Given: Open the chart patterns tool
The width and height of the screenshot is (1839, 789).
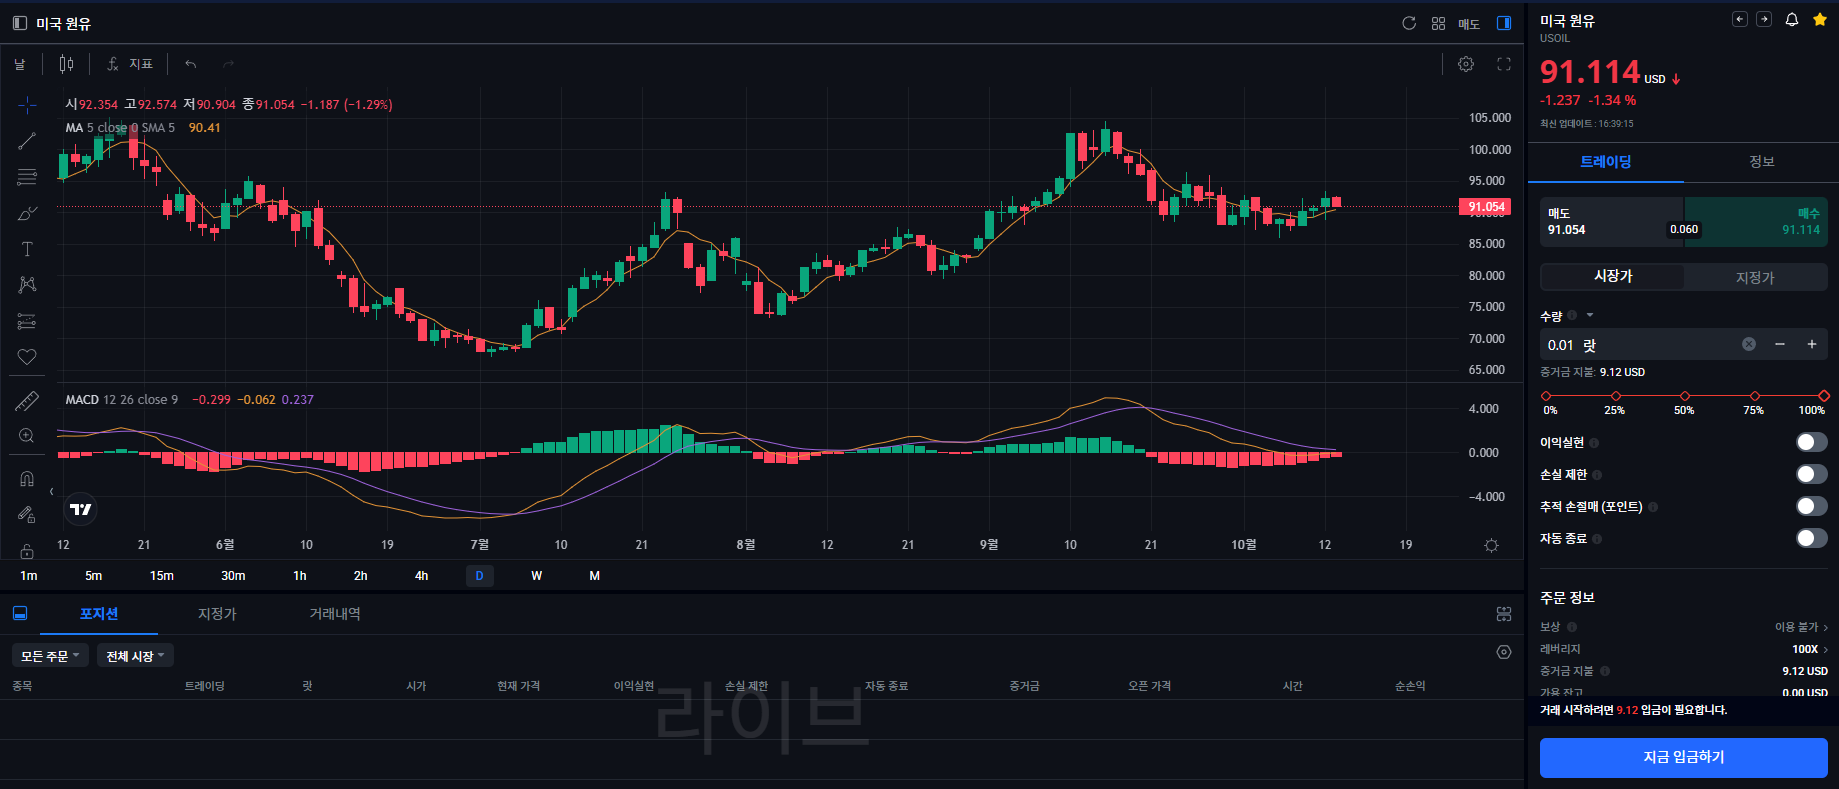Looking at the screenshot, I should tap(27, 285).
